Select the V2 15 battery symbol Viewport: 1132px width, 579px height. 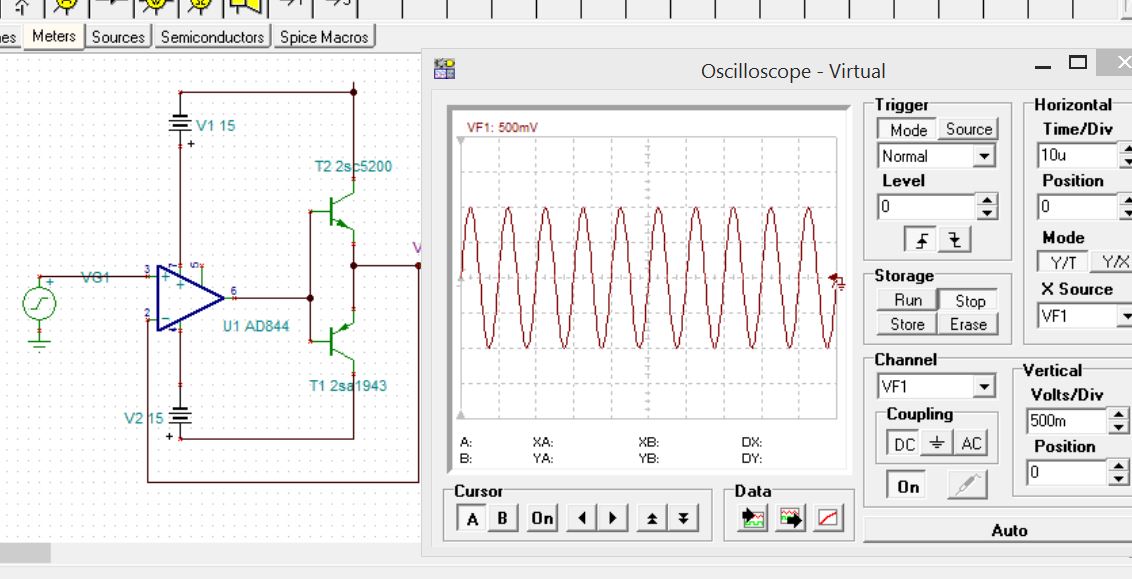coord(180,417)
